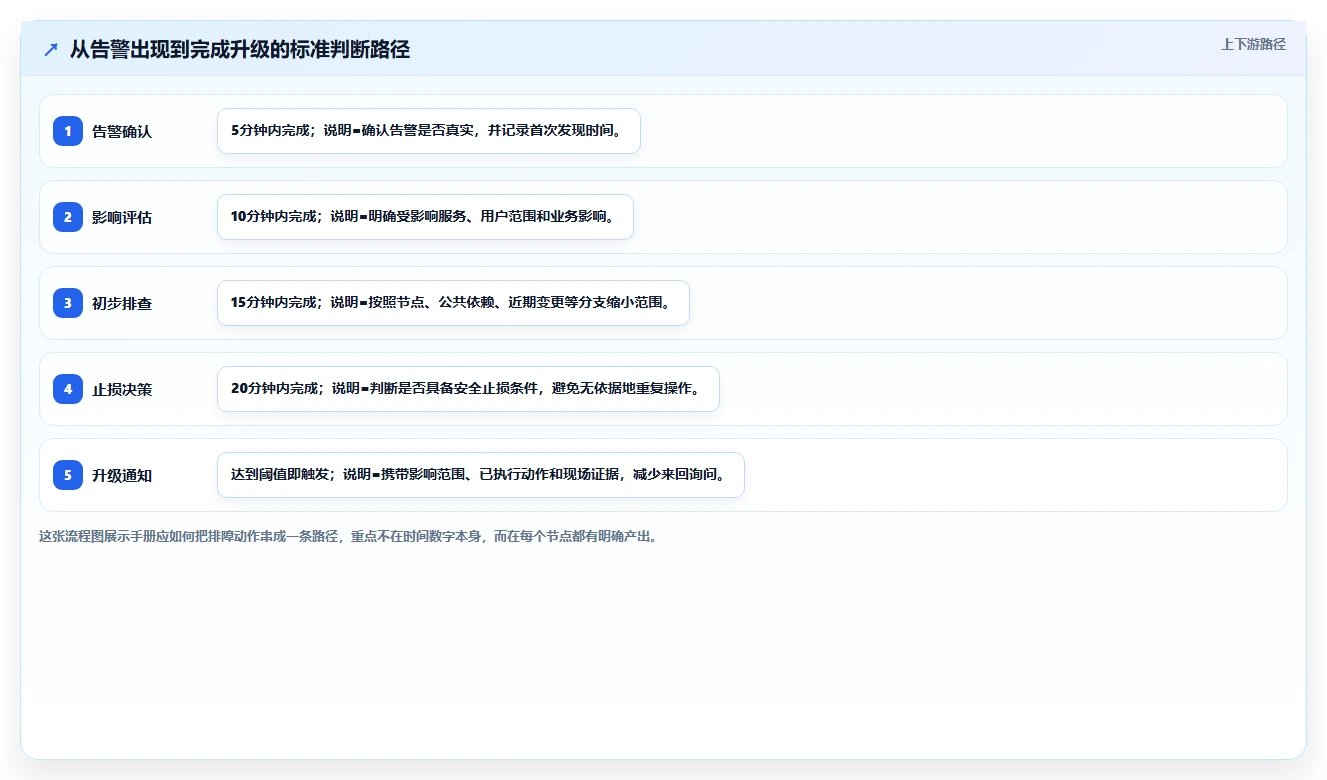1327x780 pixels.
Task: Click the 止损决策 step label
Action: coord(122,389)
